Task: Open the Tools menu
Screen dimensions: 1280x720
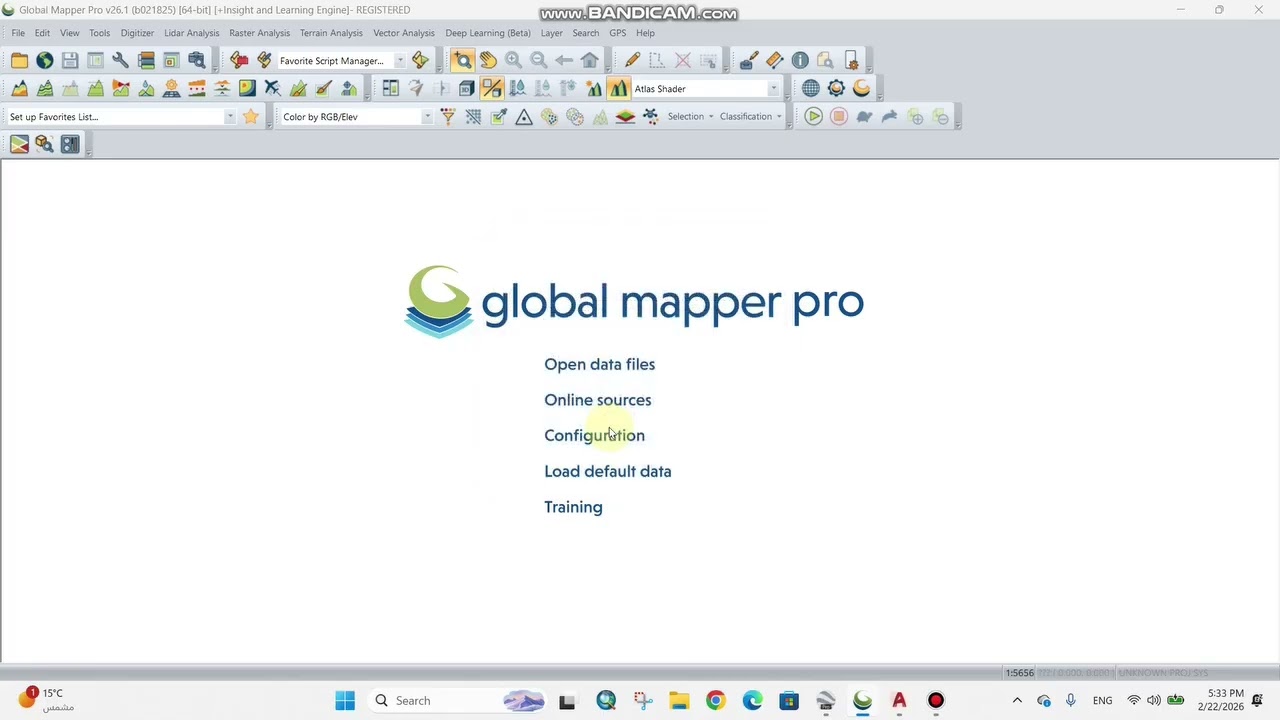Action: click(x=100, y=33)
